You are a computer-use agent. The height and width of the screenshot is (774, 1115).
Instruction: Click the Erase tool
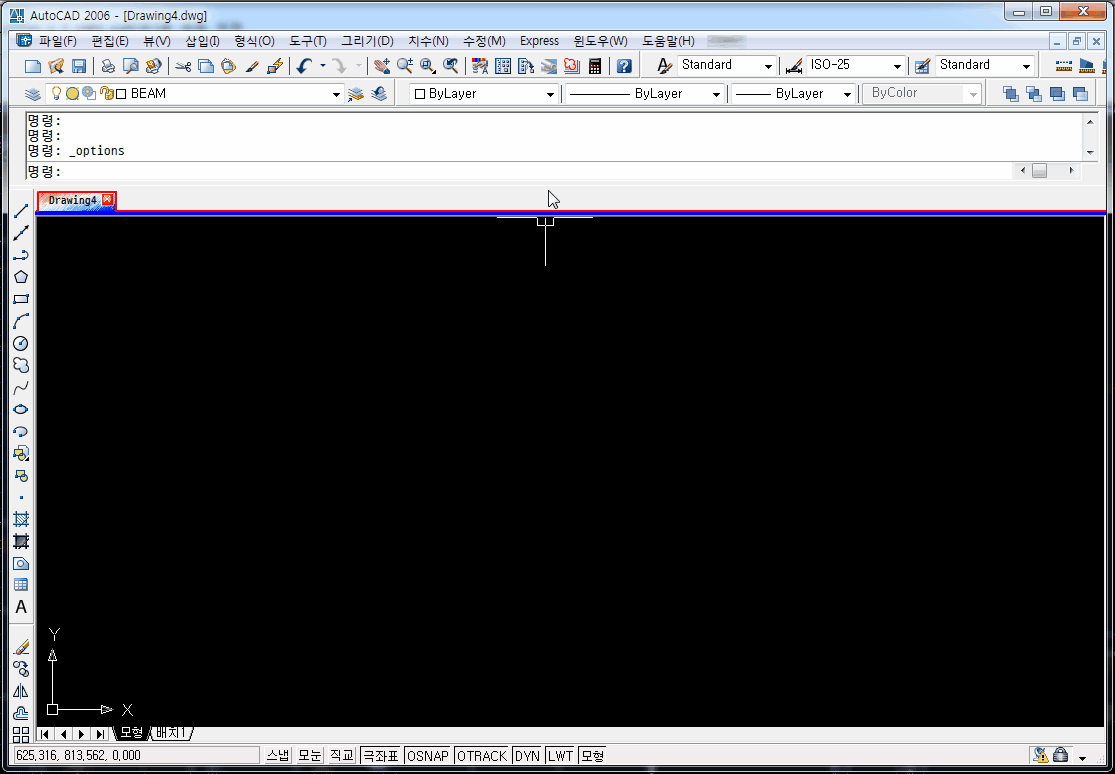(21, 647)
